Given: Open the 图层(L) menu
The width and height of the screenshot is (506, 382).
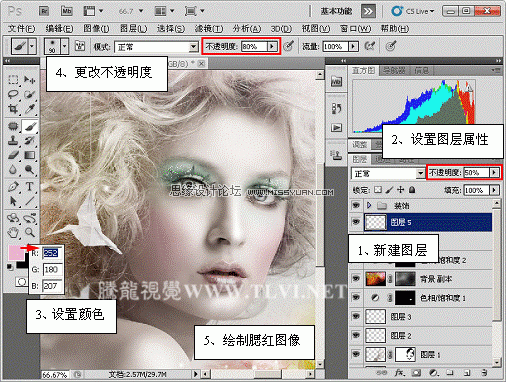Looking at the screenshot, I should [133, 29].
